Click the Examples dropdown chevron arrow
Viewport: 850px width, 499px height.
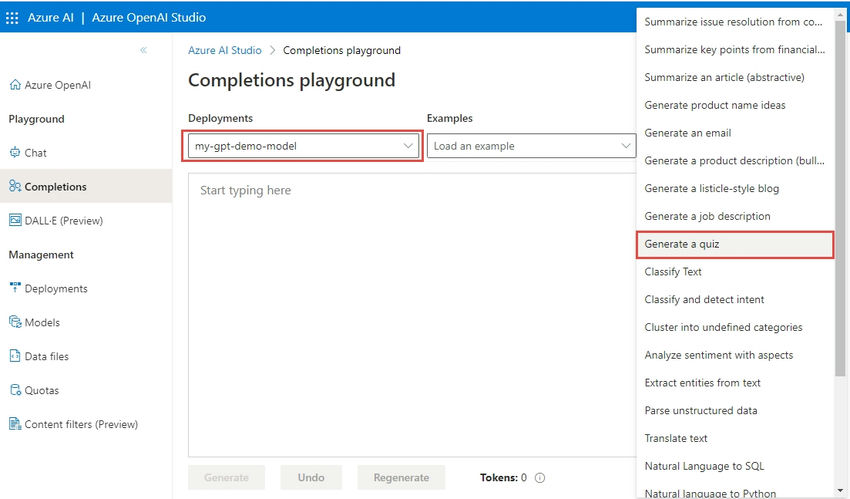[626, 146]
